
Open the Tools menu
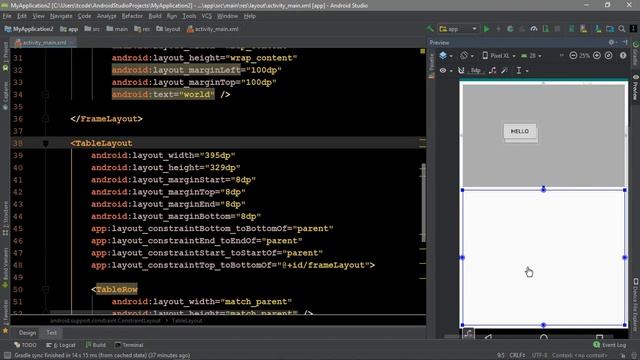pyautogui.click(x=189, y=16)
